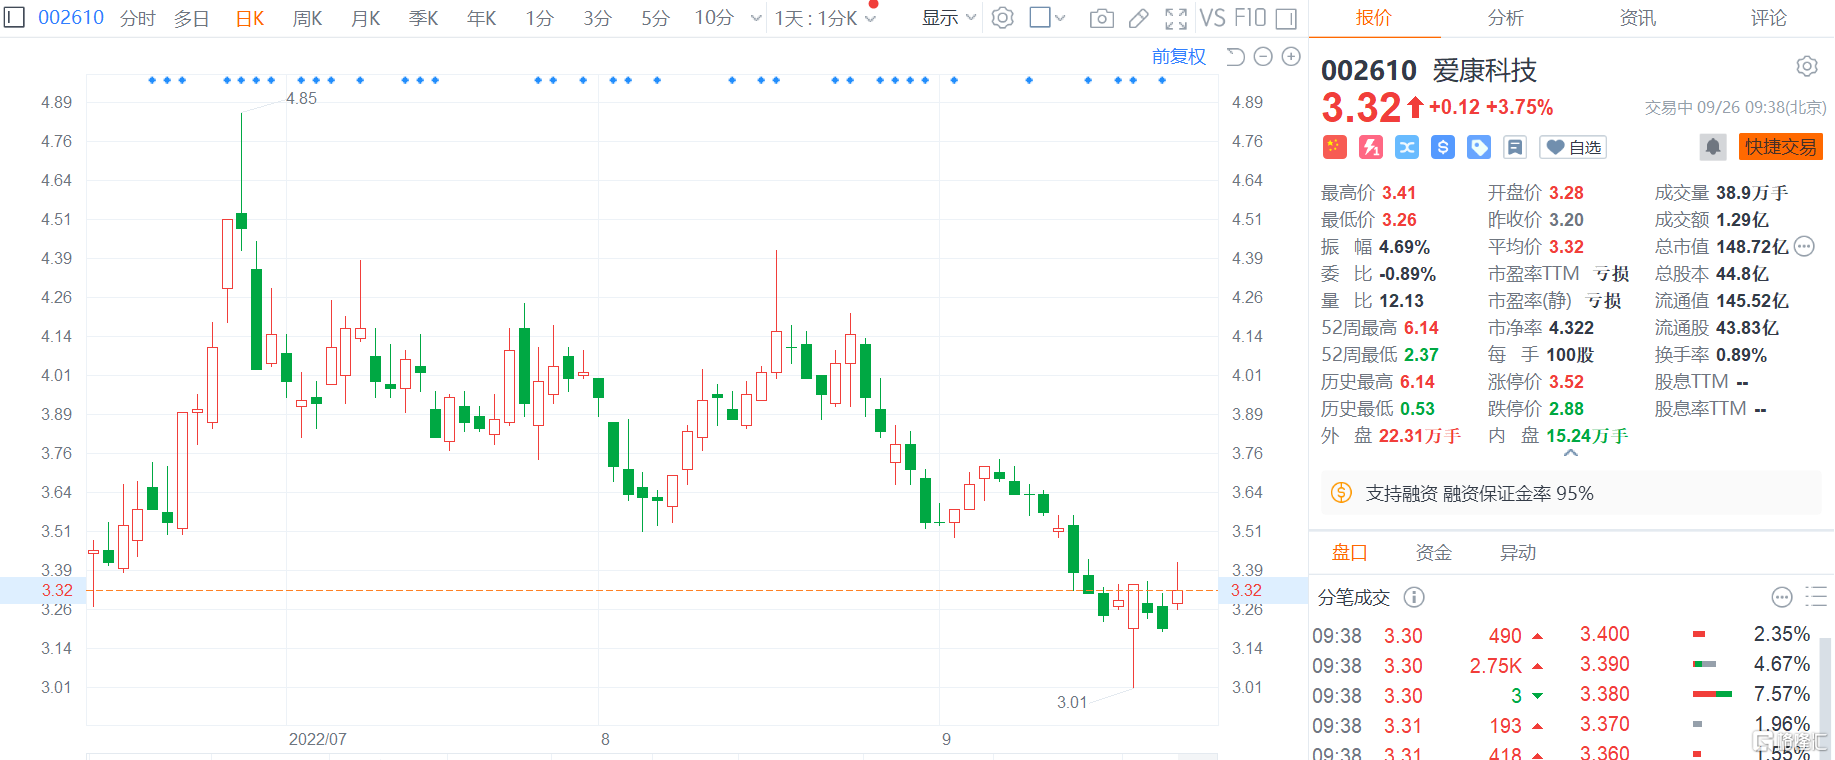Click the market cap more-info ellipsis icon
This screenshot has width=1835, height=760.
tap(1804, 246)
